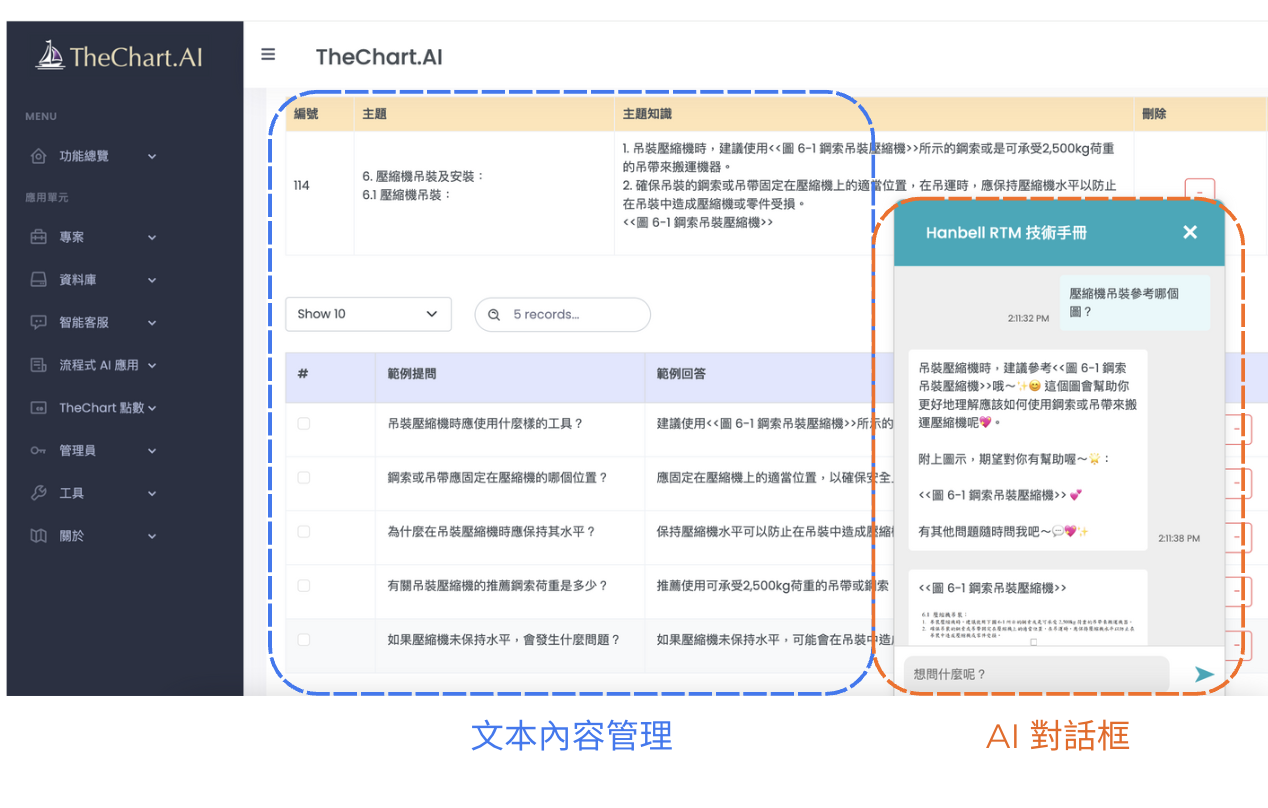The height and width of the screenshot is (808, 1268).
Task: Click the 管理員 key icon
Action: tap(39, 451)
